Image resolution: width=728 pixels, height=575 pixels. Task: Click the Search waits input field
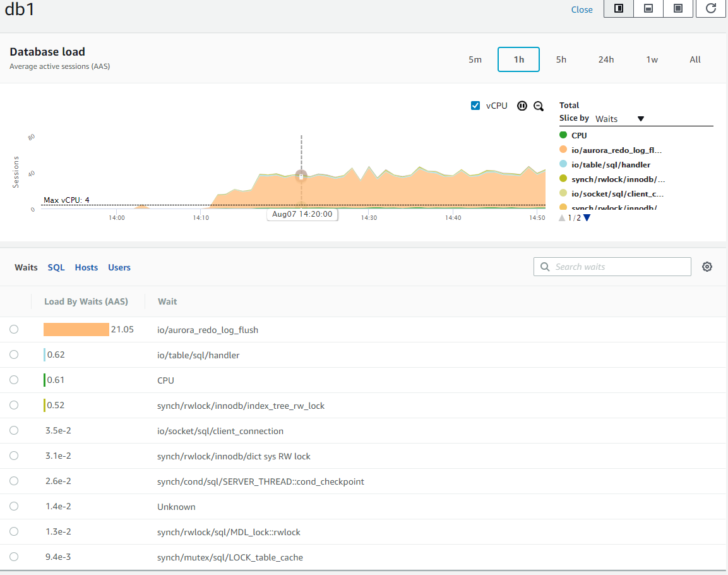612,267
